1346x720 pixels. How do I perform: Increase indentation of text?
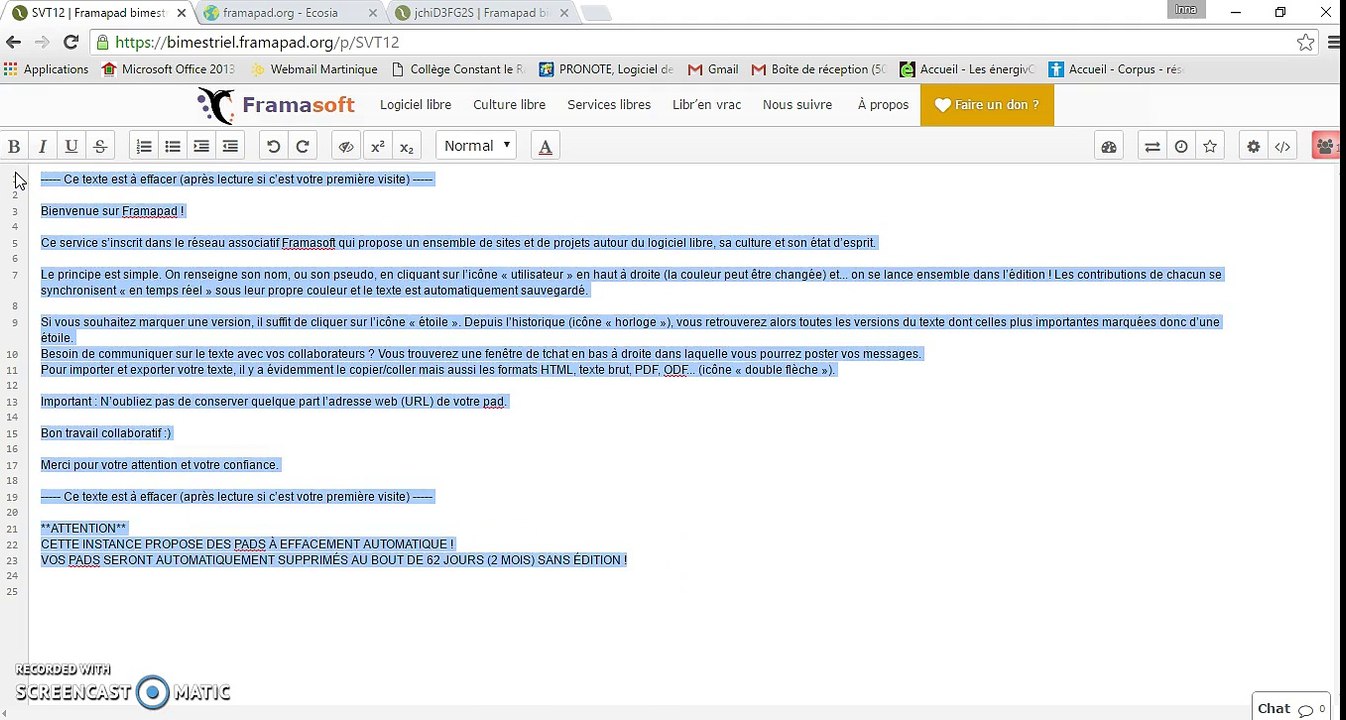pos(201,146)
